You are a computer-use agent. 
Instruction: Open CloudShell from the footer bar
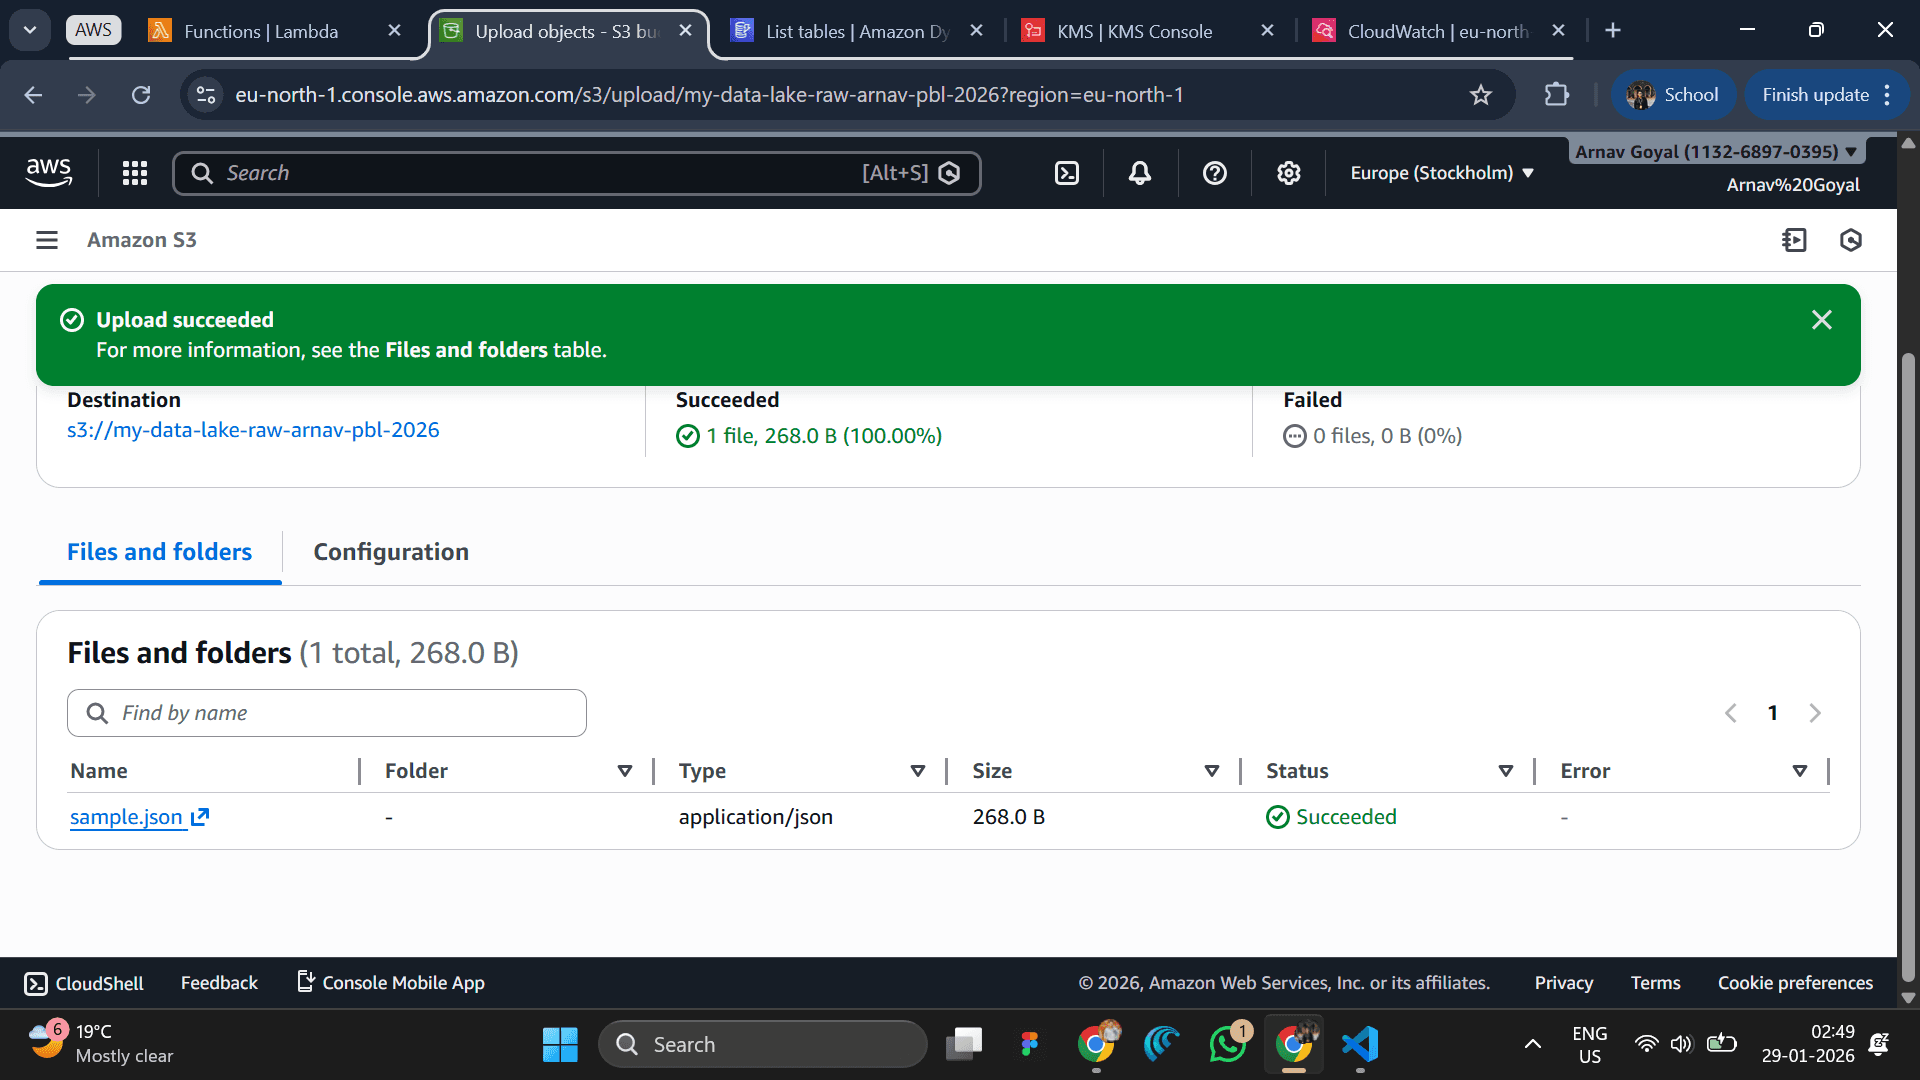(85, 983)
